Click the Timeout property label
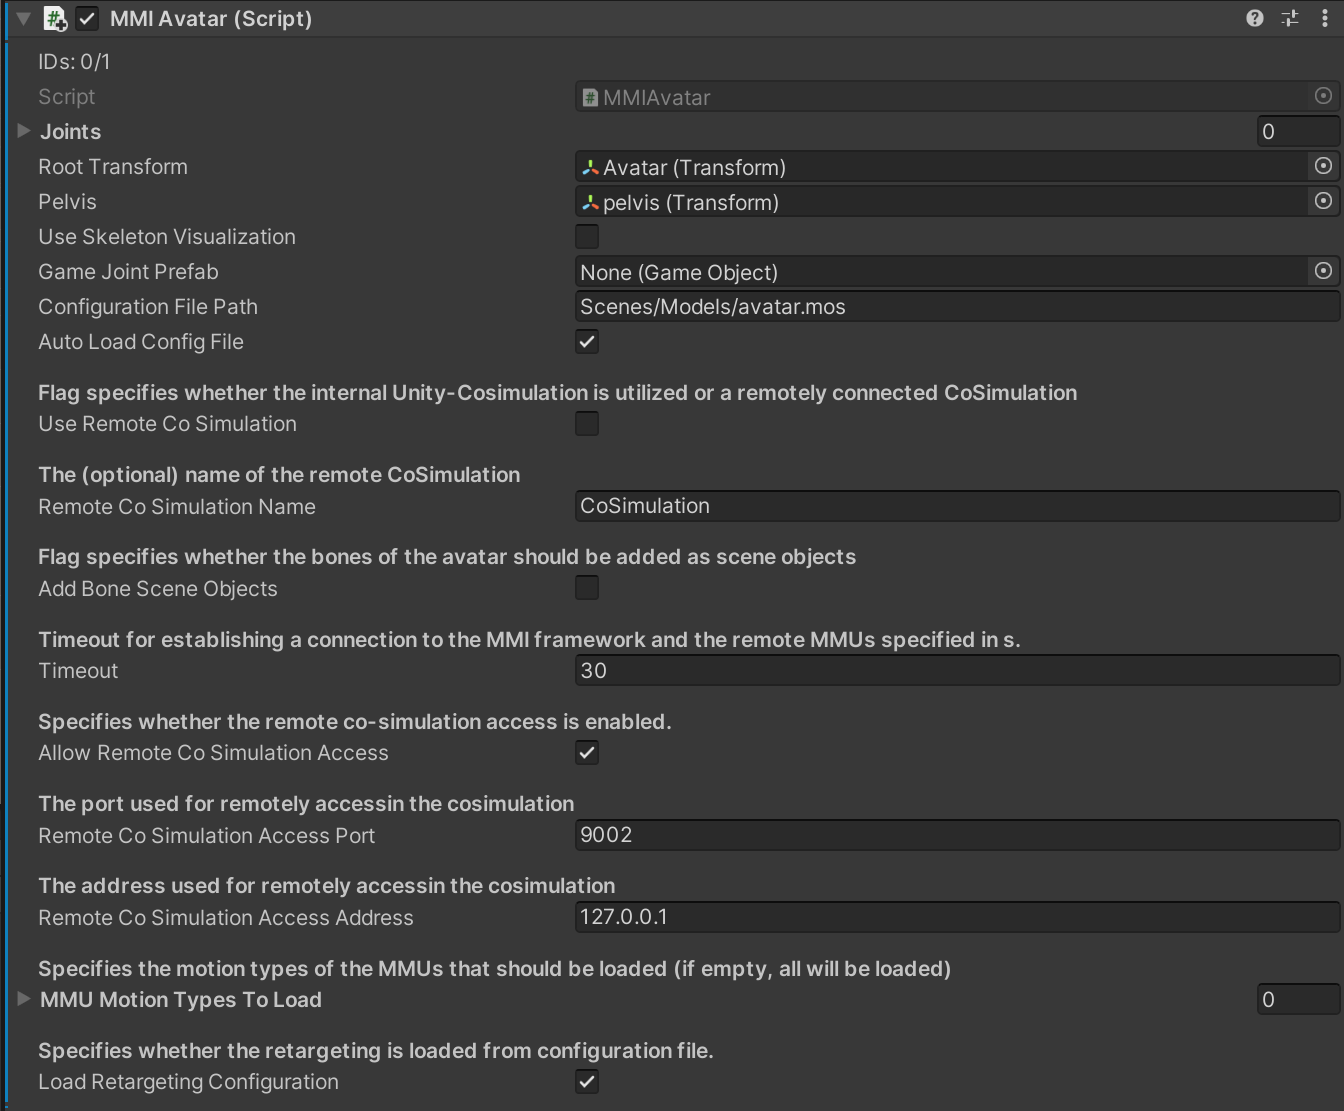This screenshot has width=1344, height=1111. [78, 670]
